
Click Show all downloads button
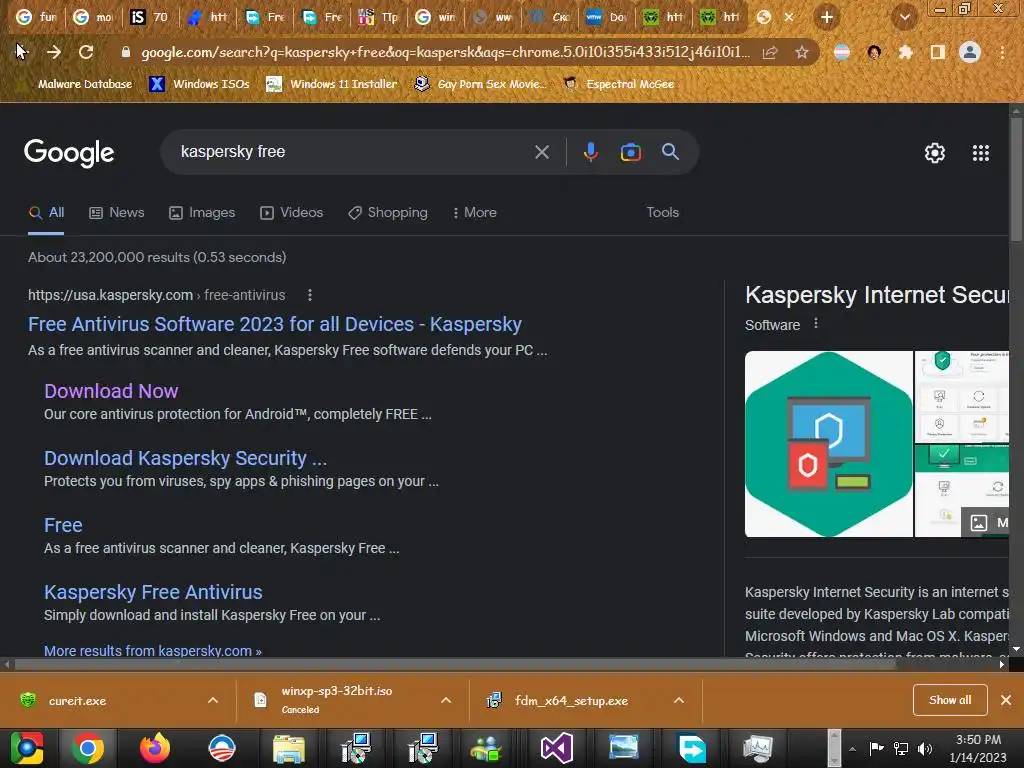[950, 700]
